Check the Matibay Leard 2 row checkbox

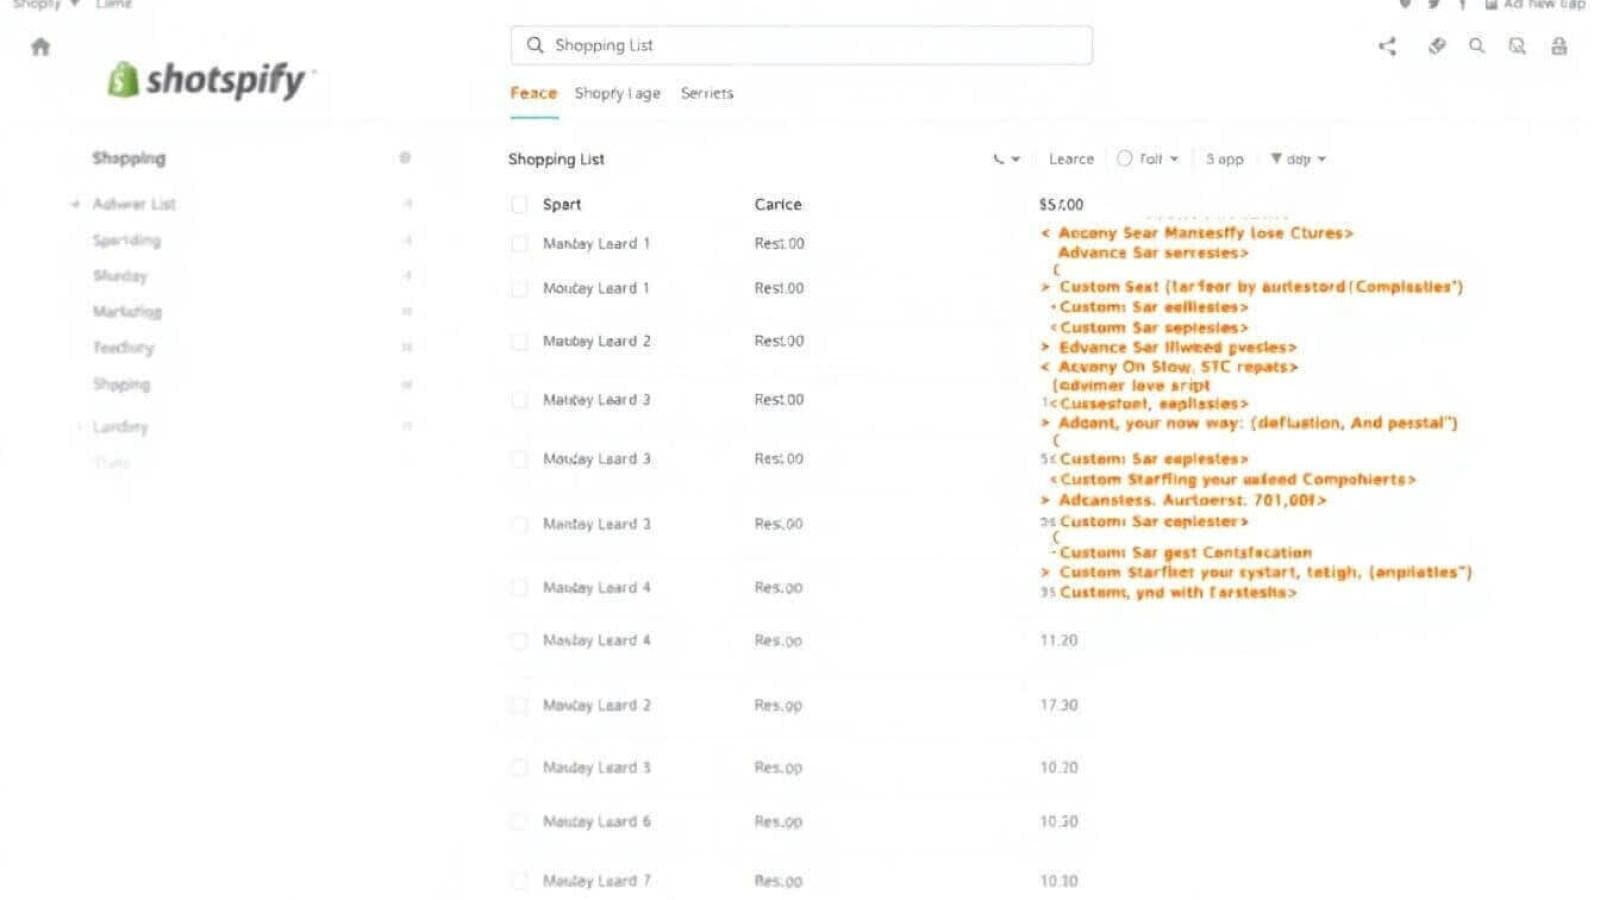point(519,341)
